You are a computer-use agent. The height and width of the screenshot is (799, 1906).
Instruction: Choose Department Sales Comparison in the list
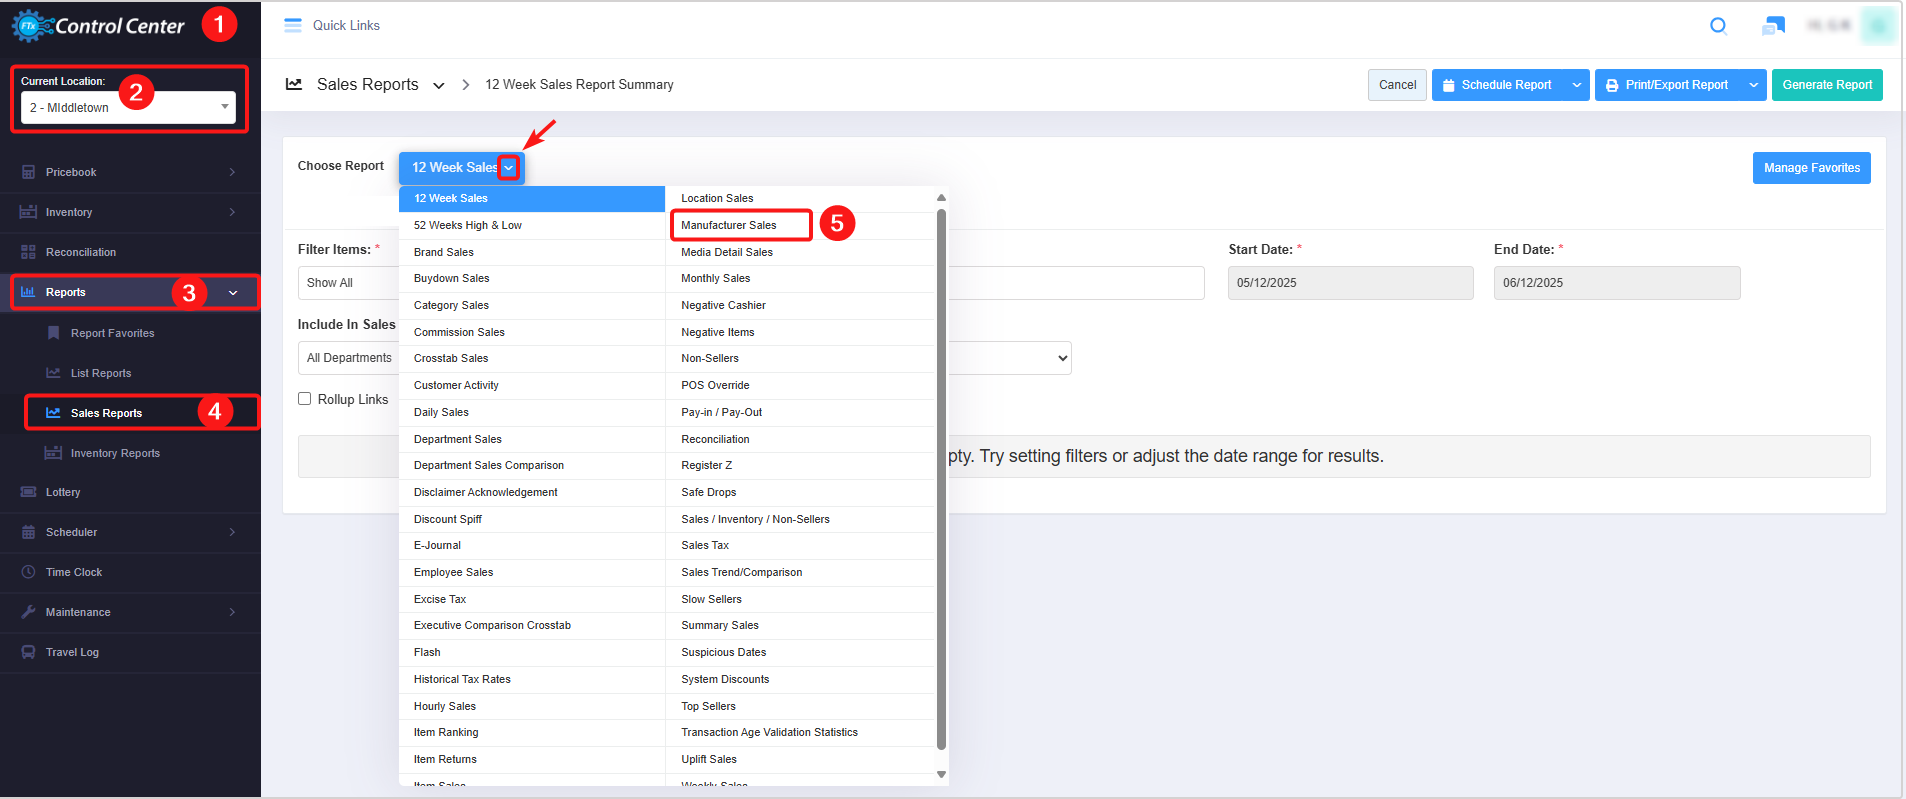(489, 466)
